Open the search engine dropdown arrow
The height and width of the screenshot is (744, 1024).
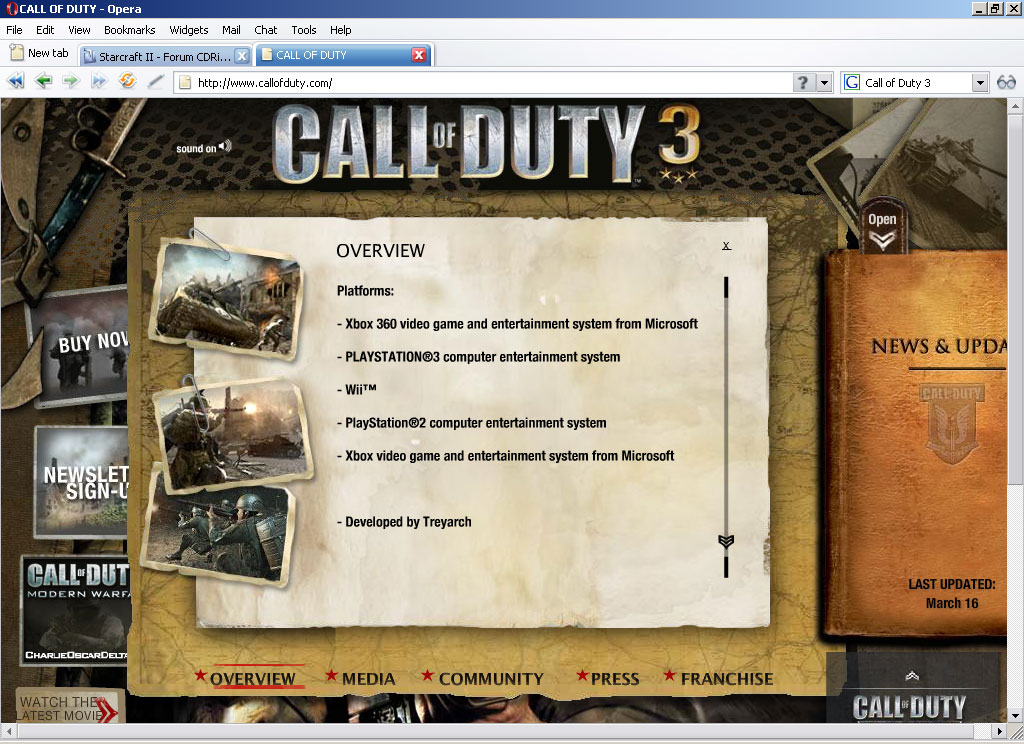tap(979, 83)
